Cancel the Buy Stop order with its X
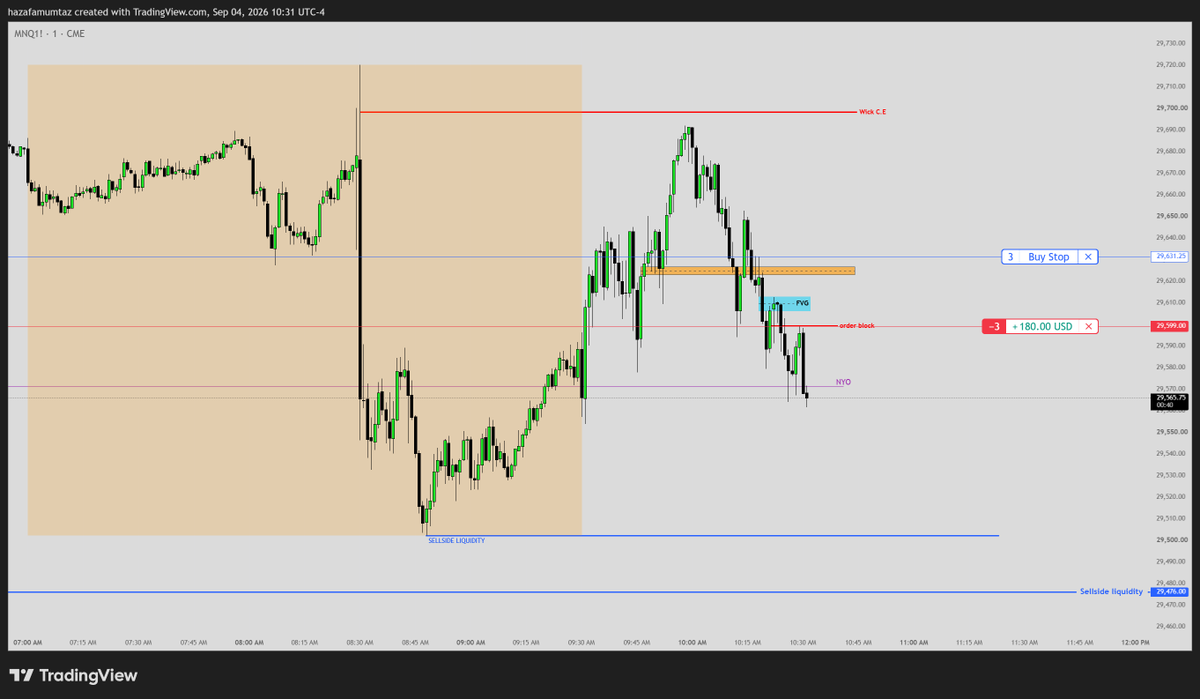Screen dimensions: 1200x699 (x=1088, y=257)
